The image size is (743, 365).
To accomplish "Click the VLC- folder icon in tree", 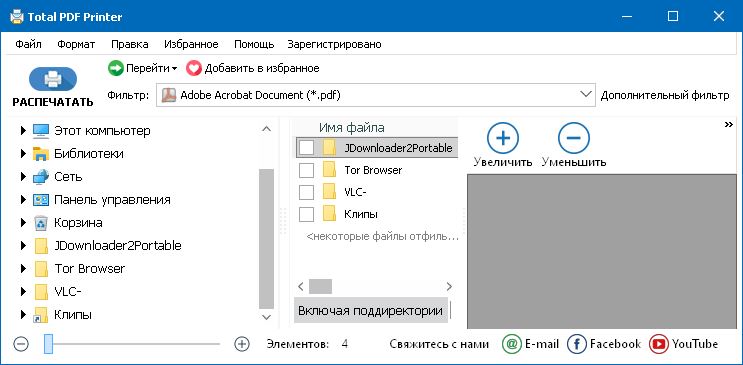I will pos(41,292).
